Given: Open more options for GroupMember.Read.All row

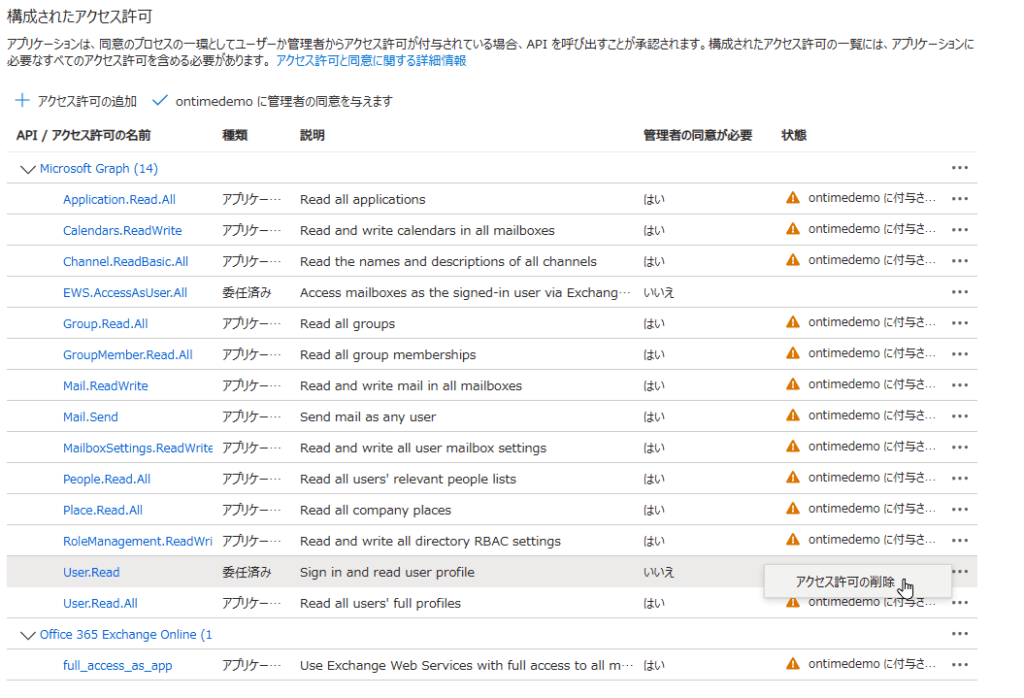Looking at the screenshot, I should pyautogui.click(x=959, y=354).
